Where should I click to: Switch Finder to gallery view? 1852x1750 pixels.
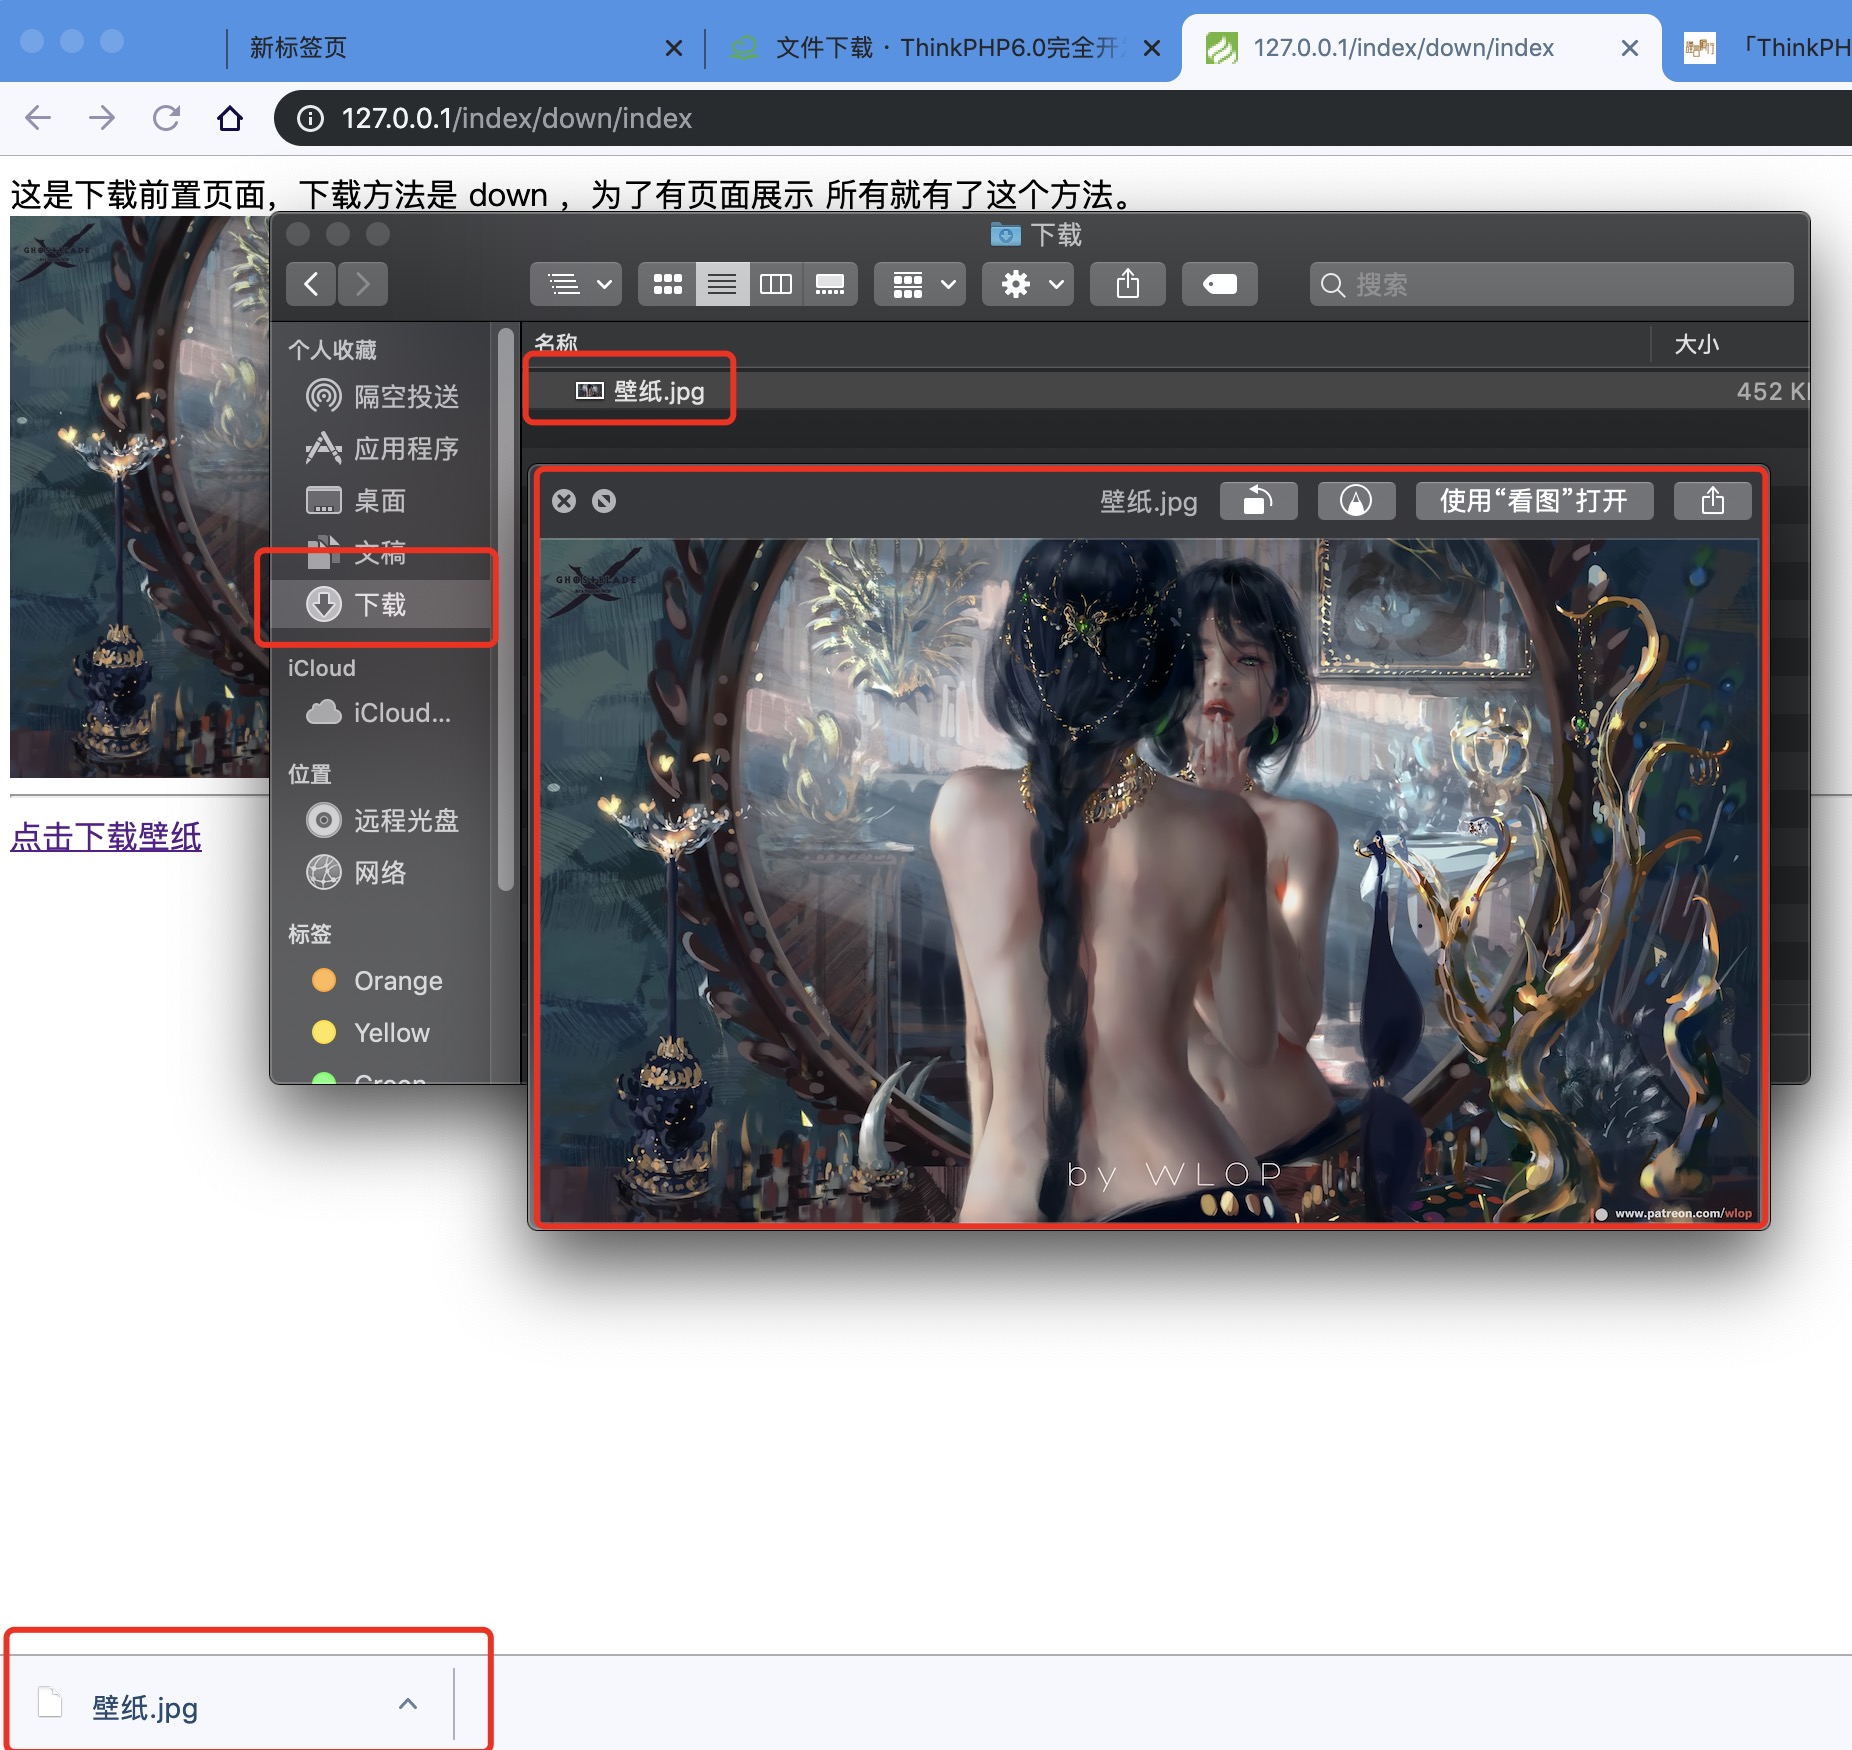830,284
